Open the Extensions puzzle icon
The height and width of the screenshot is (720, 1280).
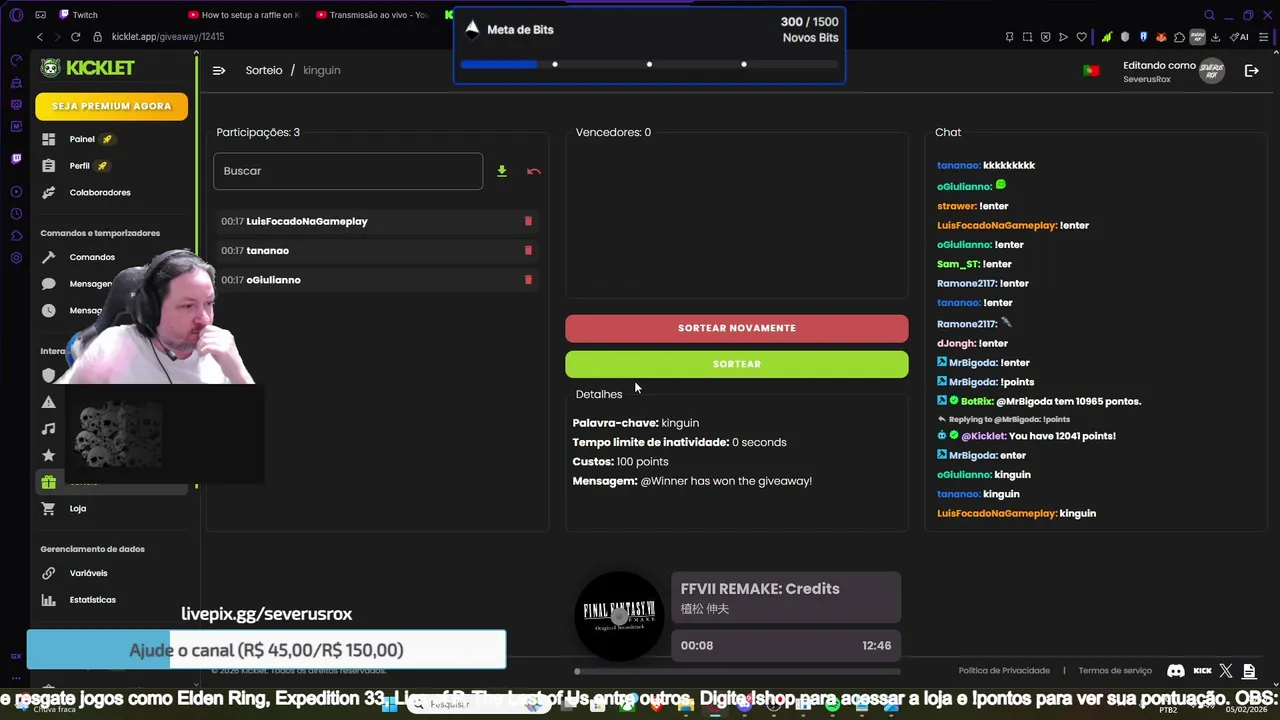point(1179,37)
